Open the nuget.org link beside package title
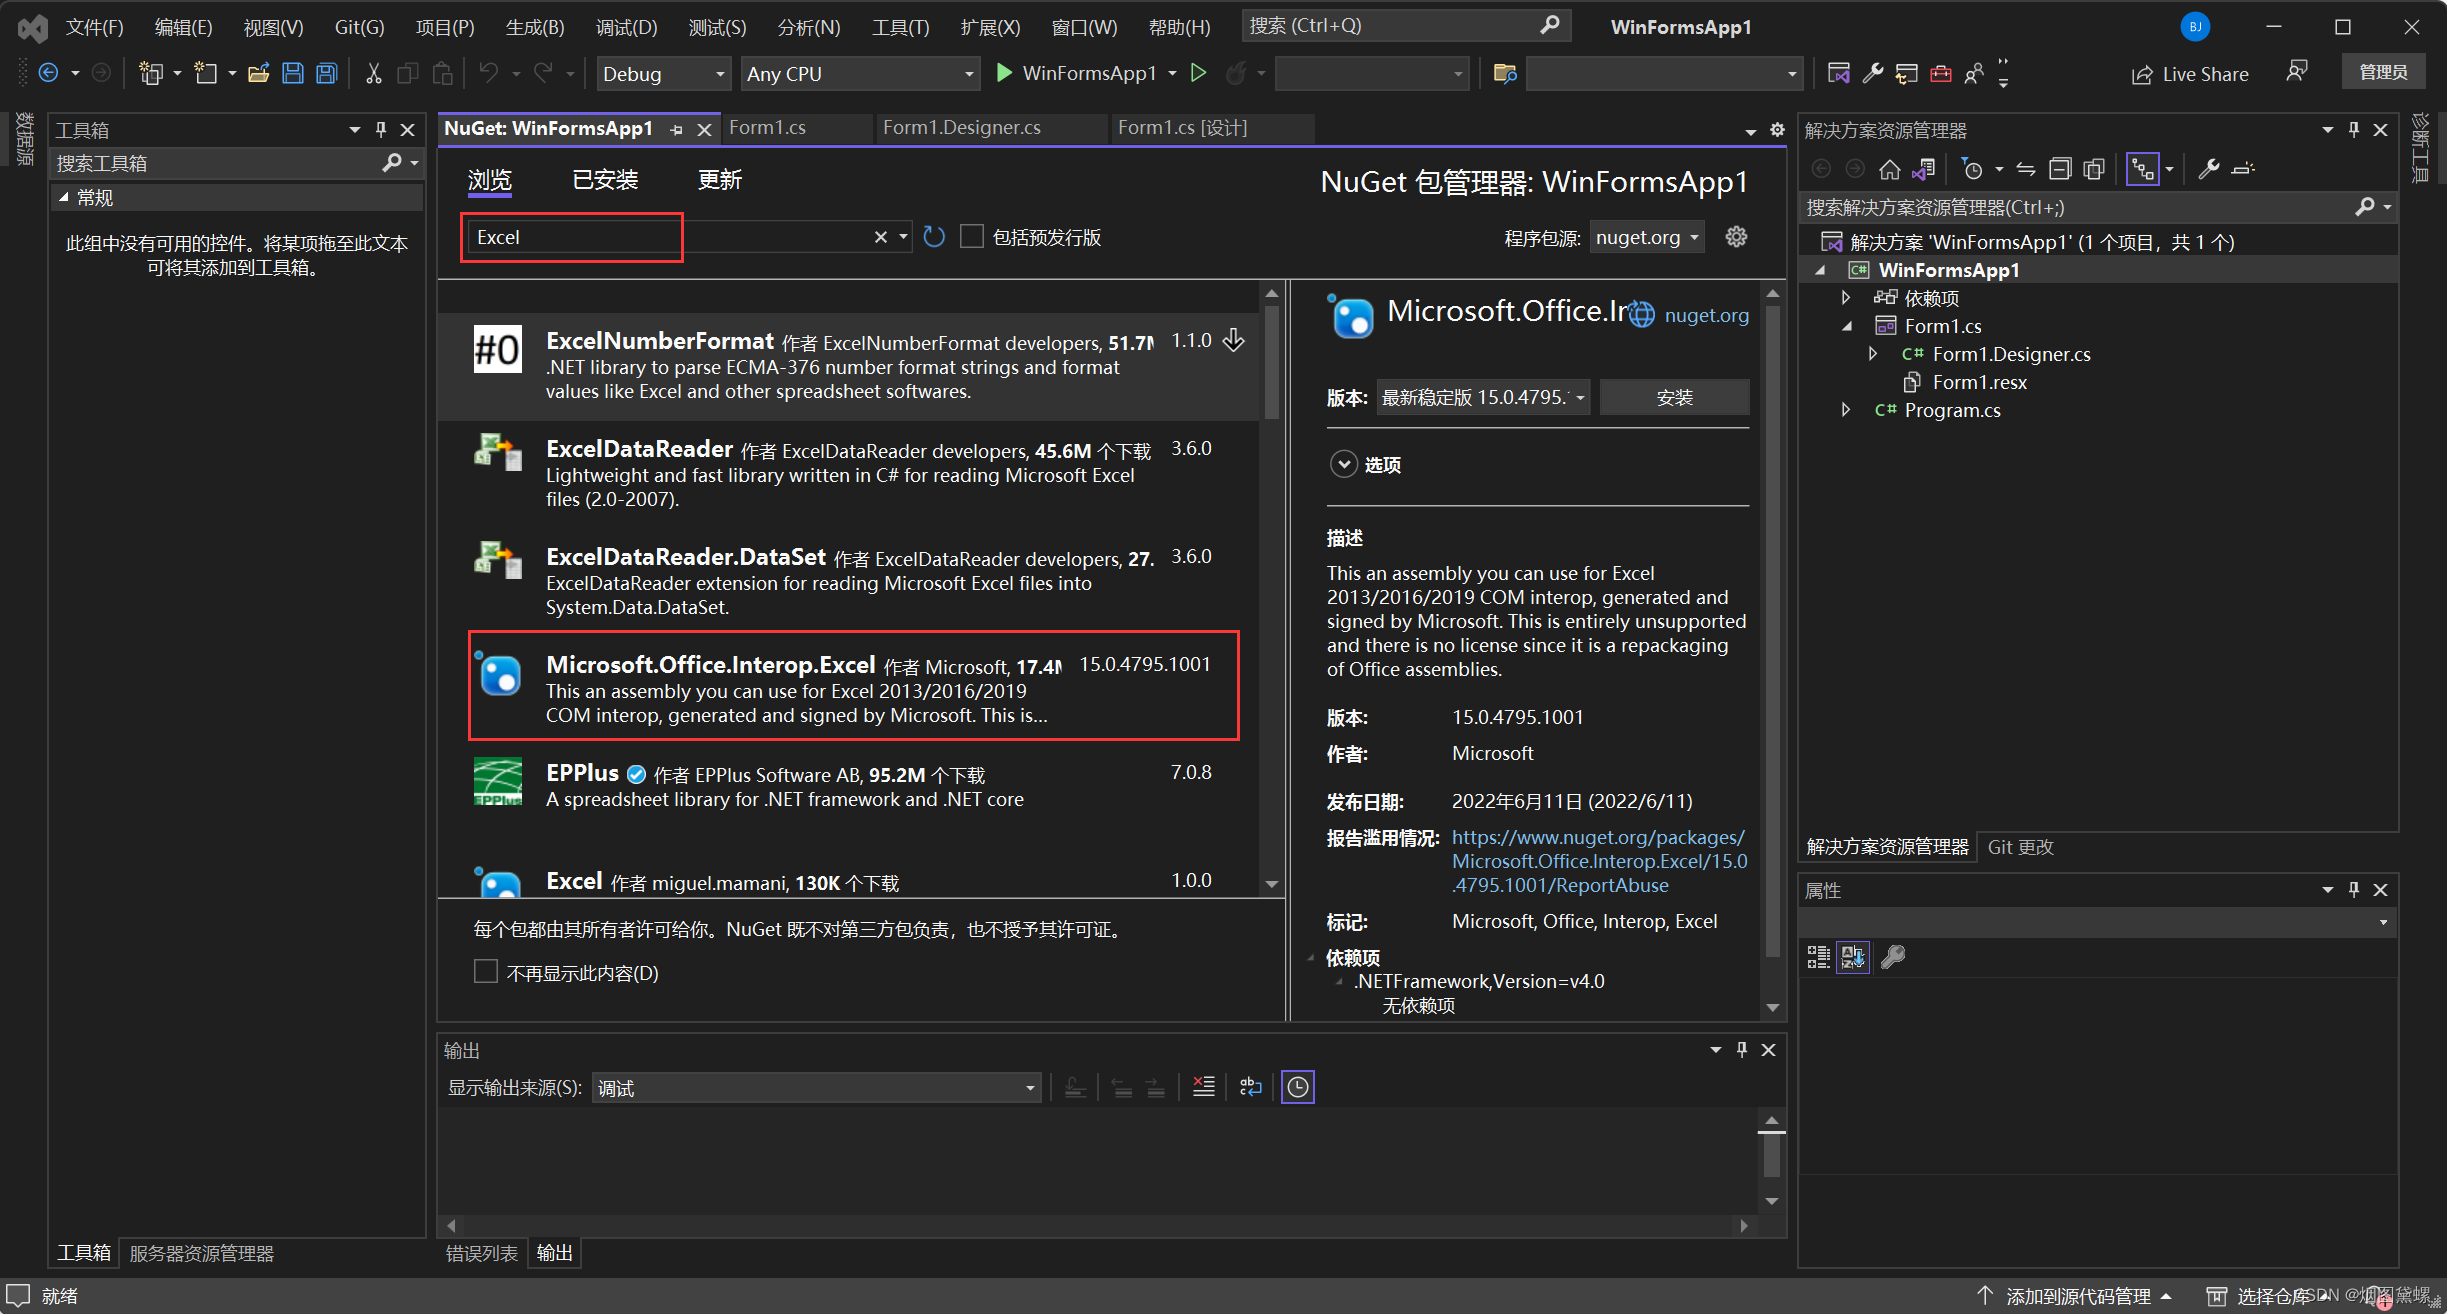2447x1314 pixels. pos(1706,315)
